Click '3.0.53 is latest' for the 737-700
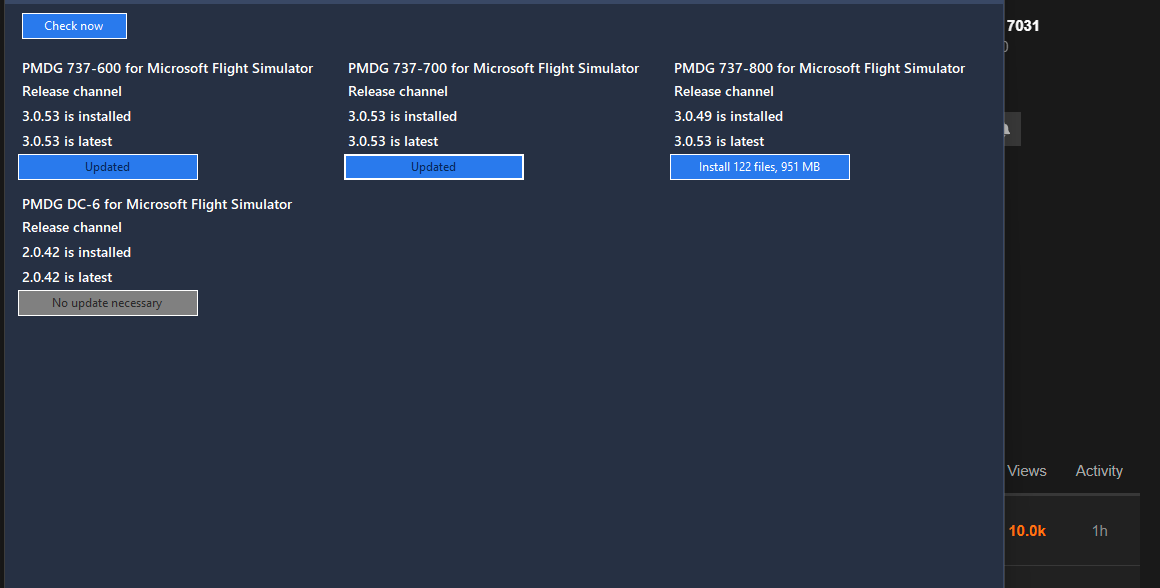The width and height of the screenshot is (1160, 588). click(393, 141)
